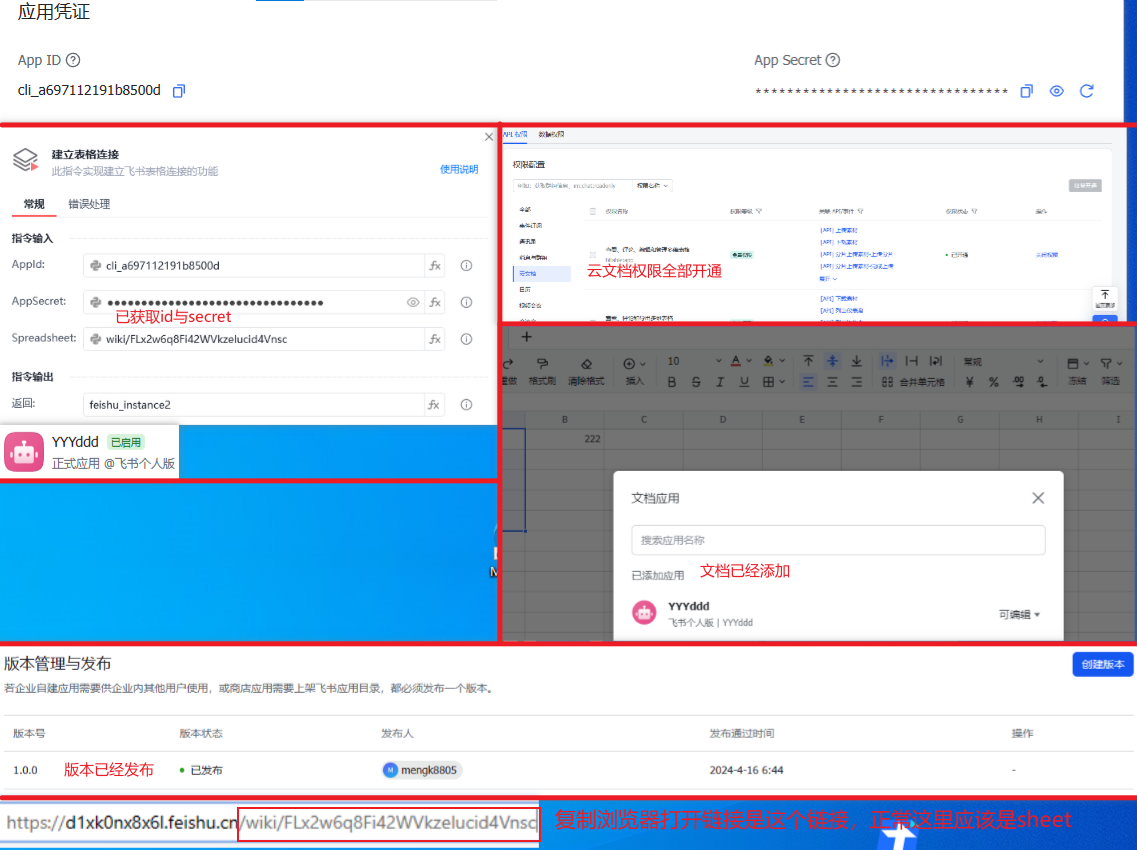Open App ID help tooltip icon
1137x850 pixels.
coord(73,60)
